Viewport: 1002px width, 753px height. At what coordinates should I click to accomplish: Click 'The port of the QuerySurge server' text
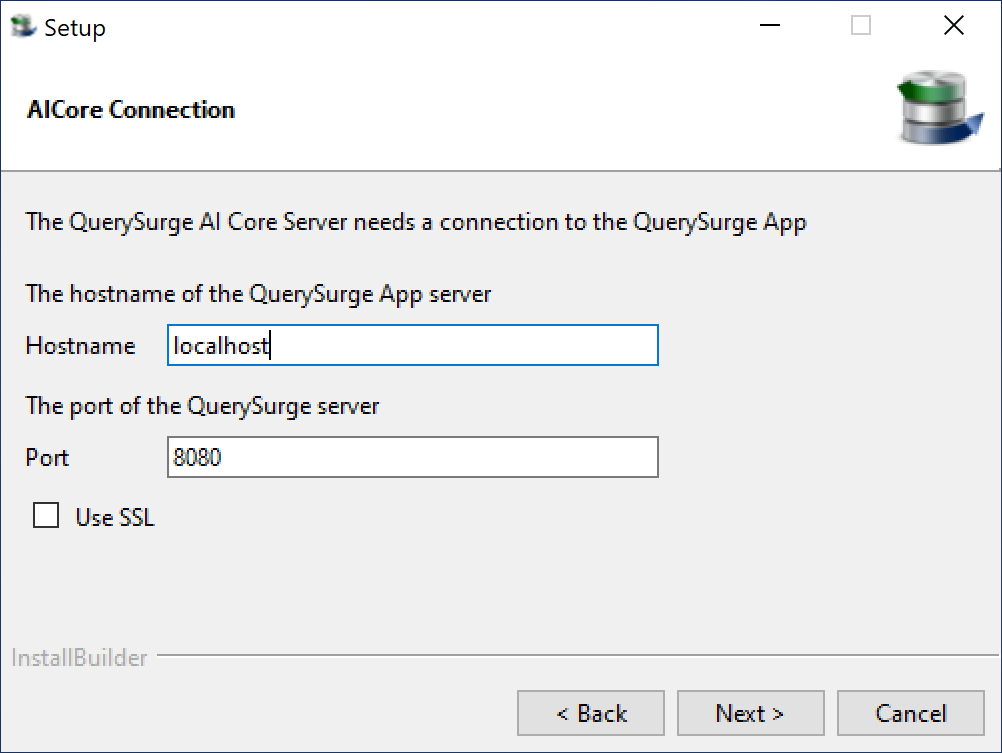pyautogui.click(x=202, y=407)
